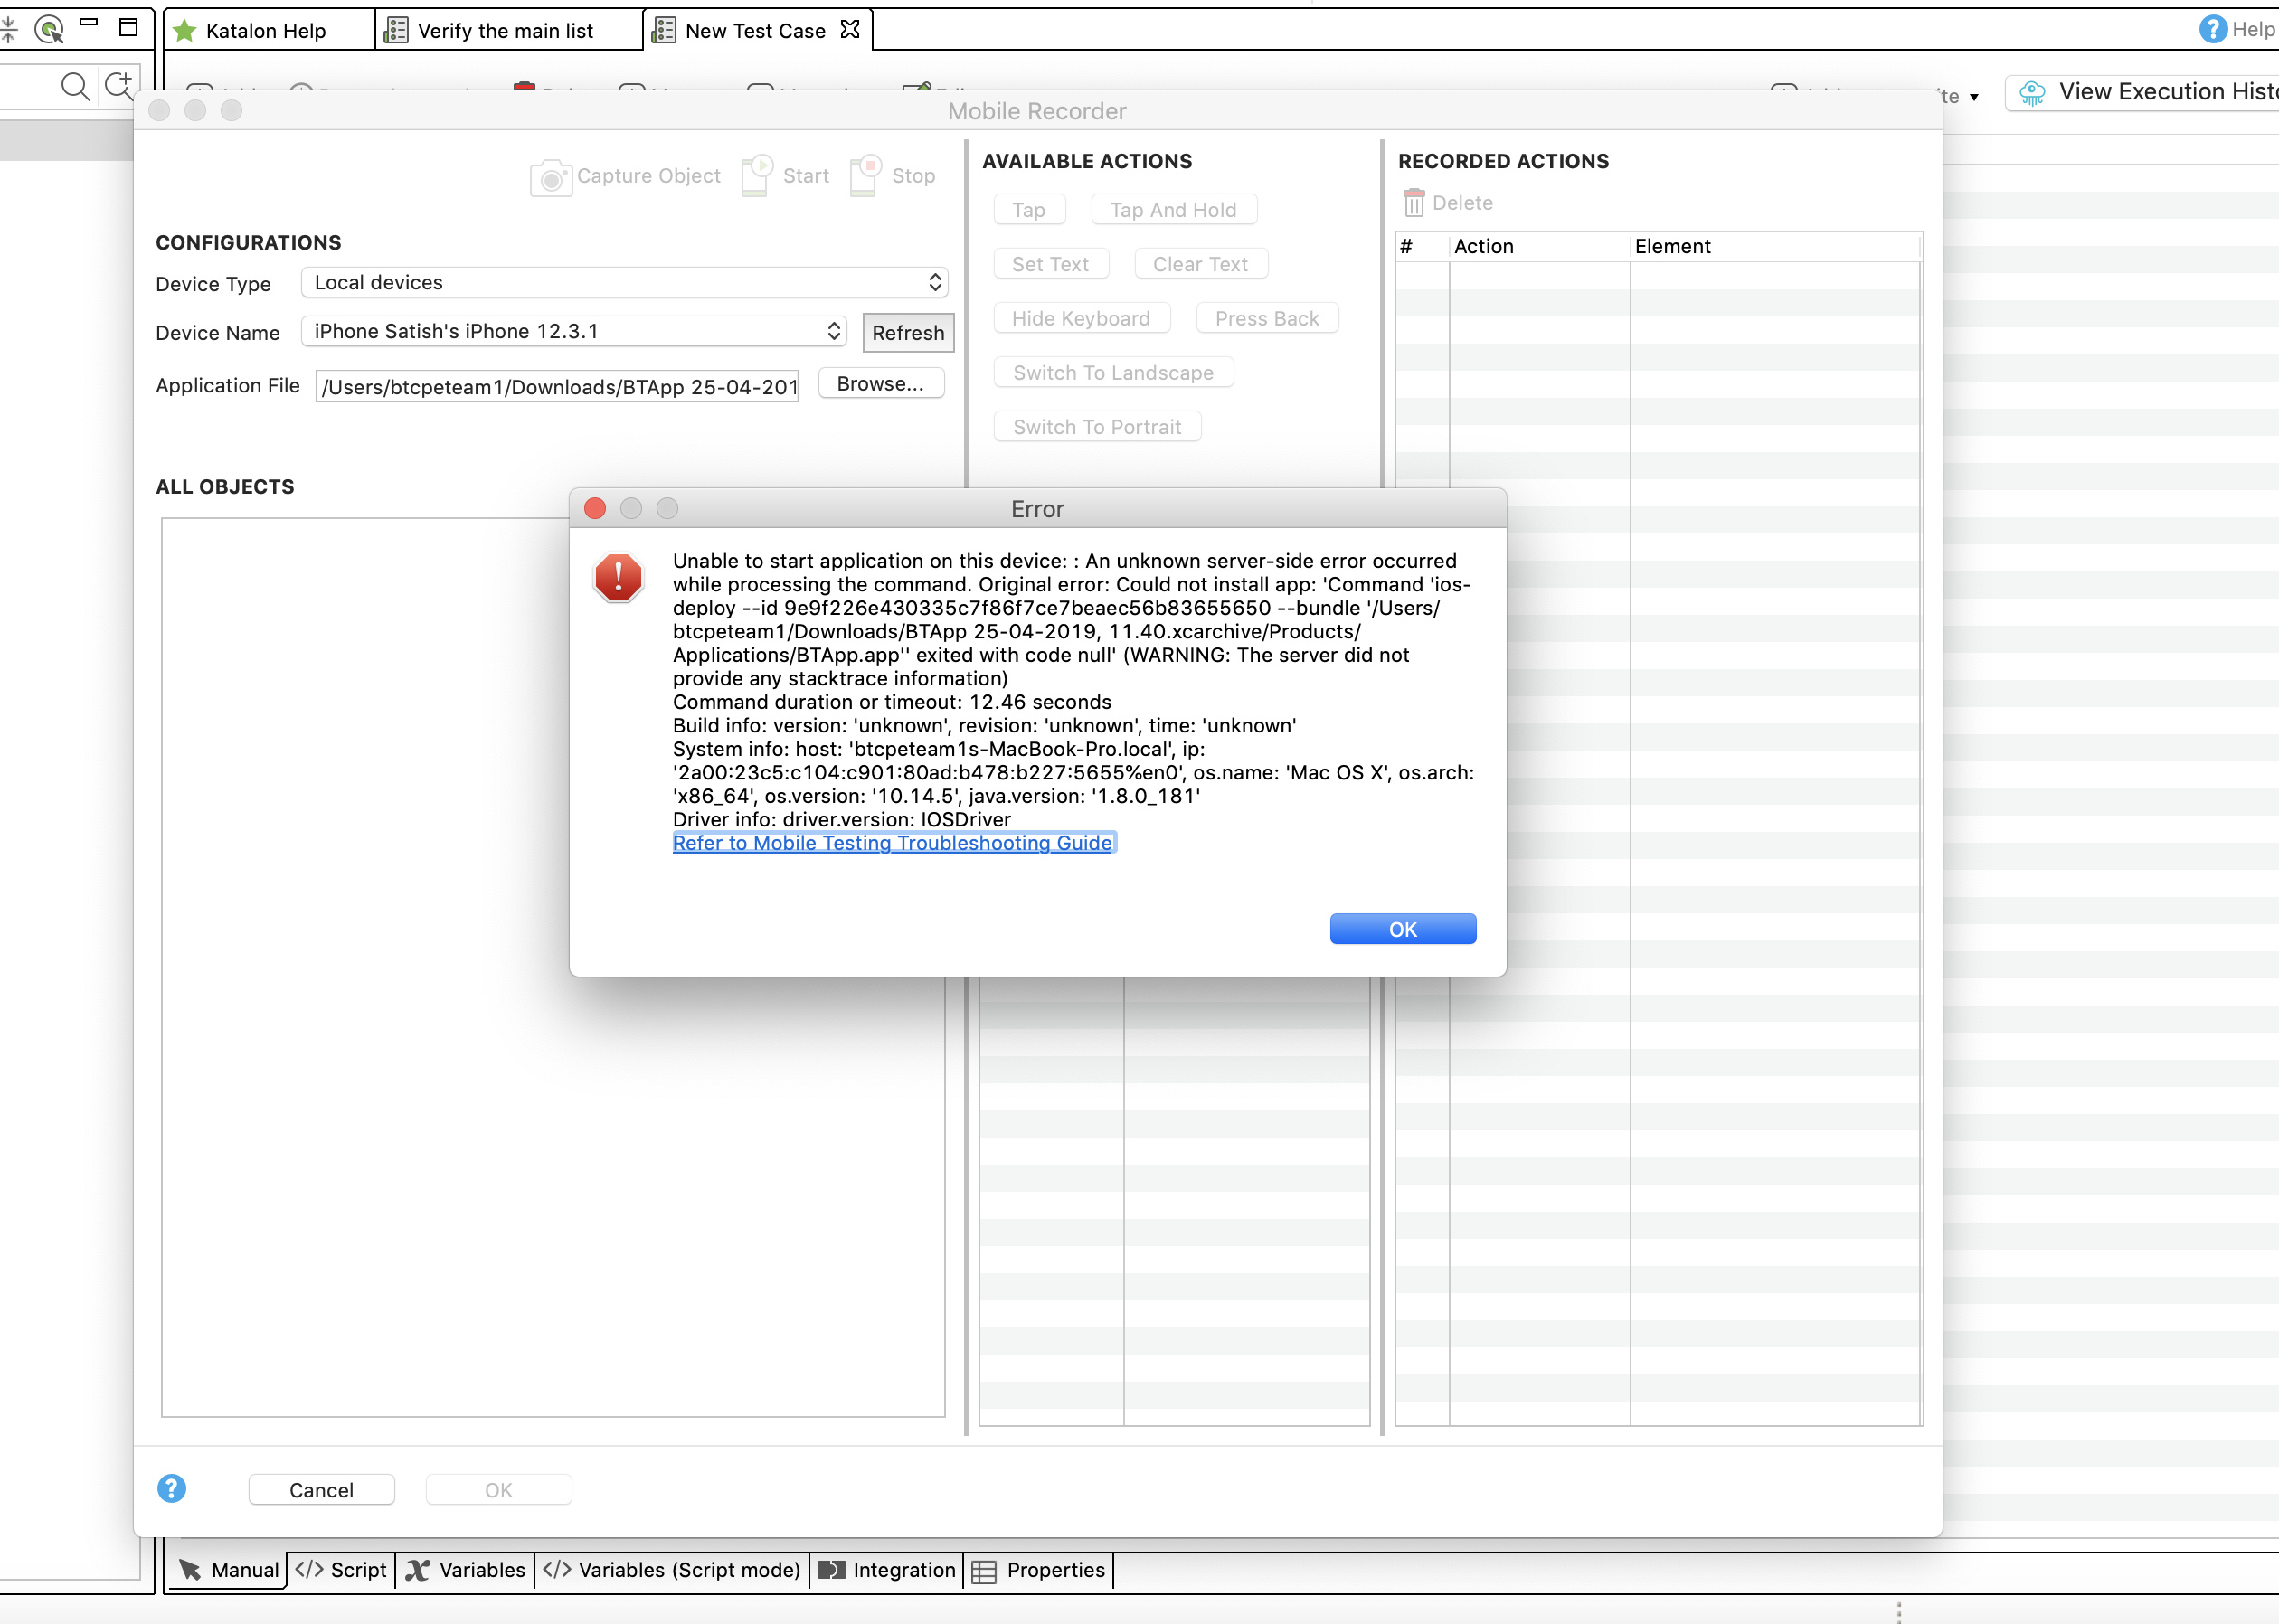This screenshot has width=2279, height=1624.
Task: Click the collapse arrows icon in top-left corner
Action: 10,28
